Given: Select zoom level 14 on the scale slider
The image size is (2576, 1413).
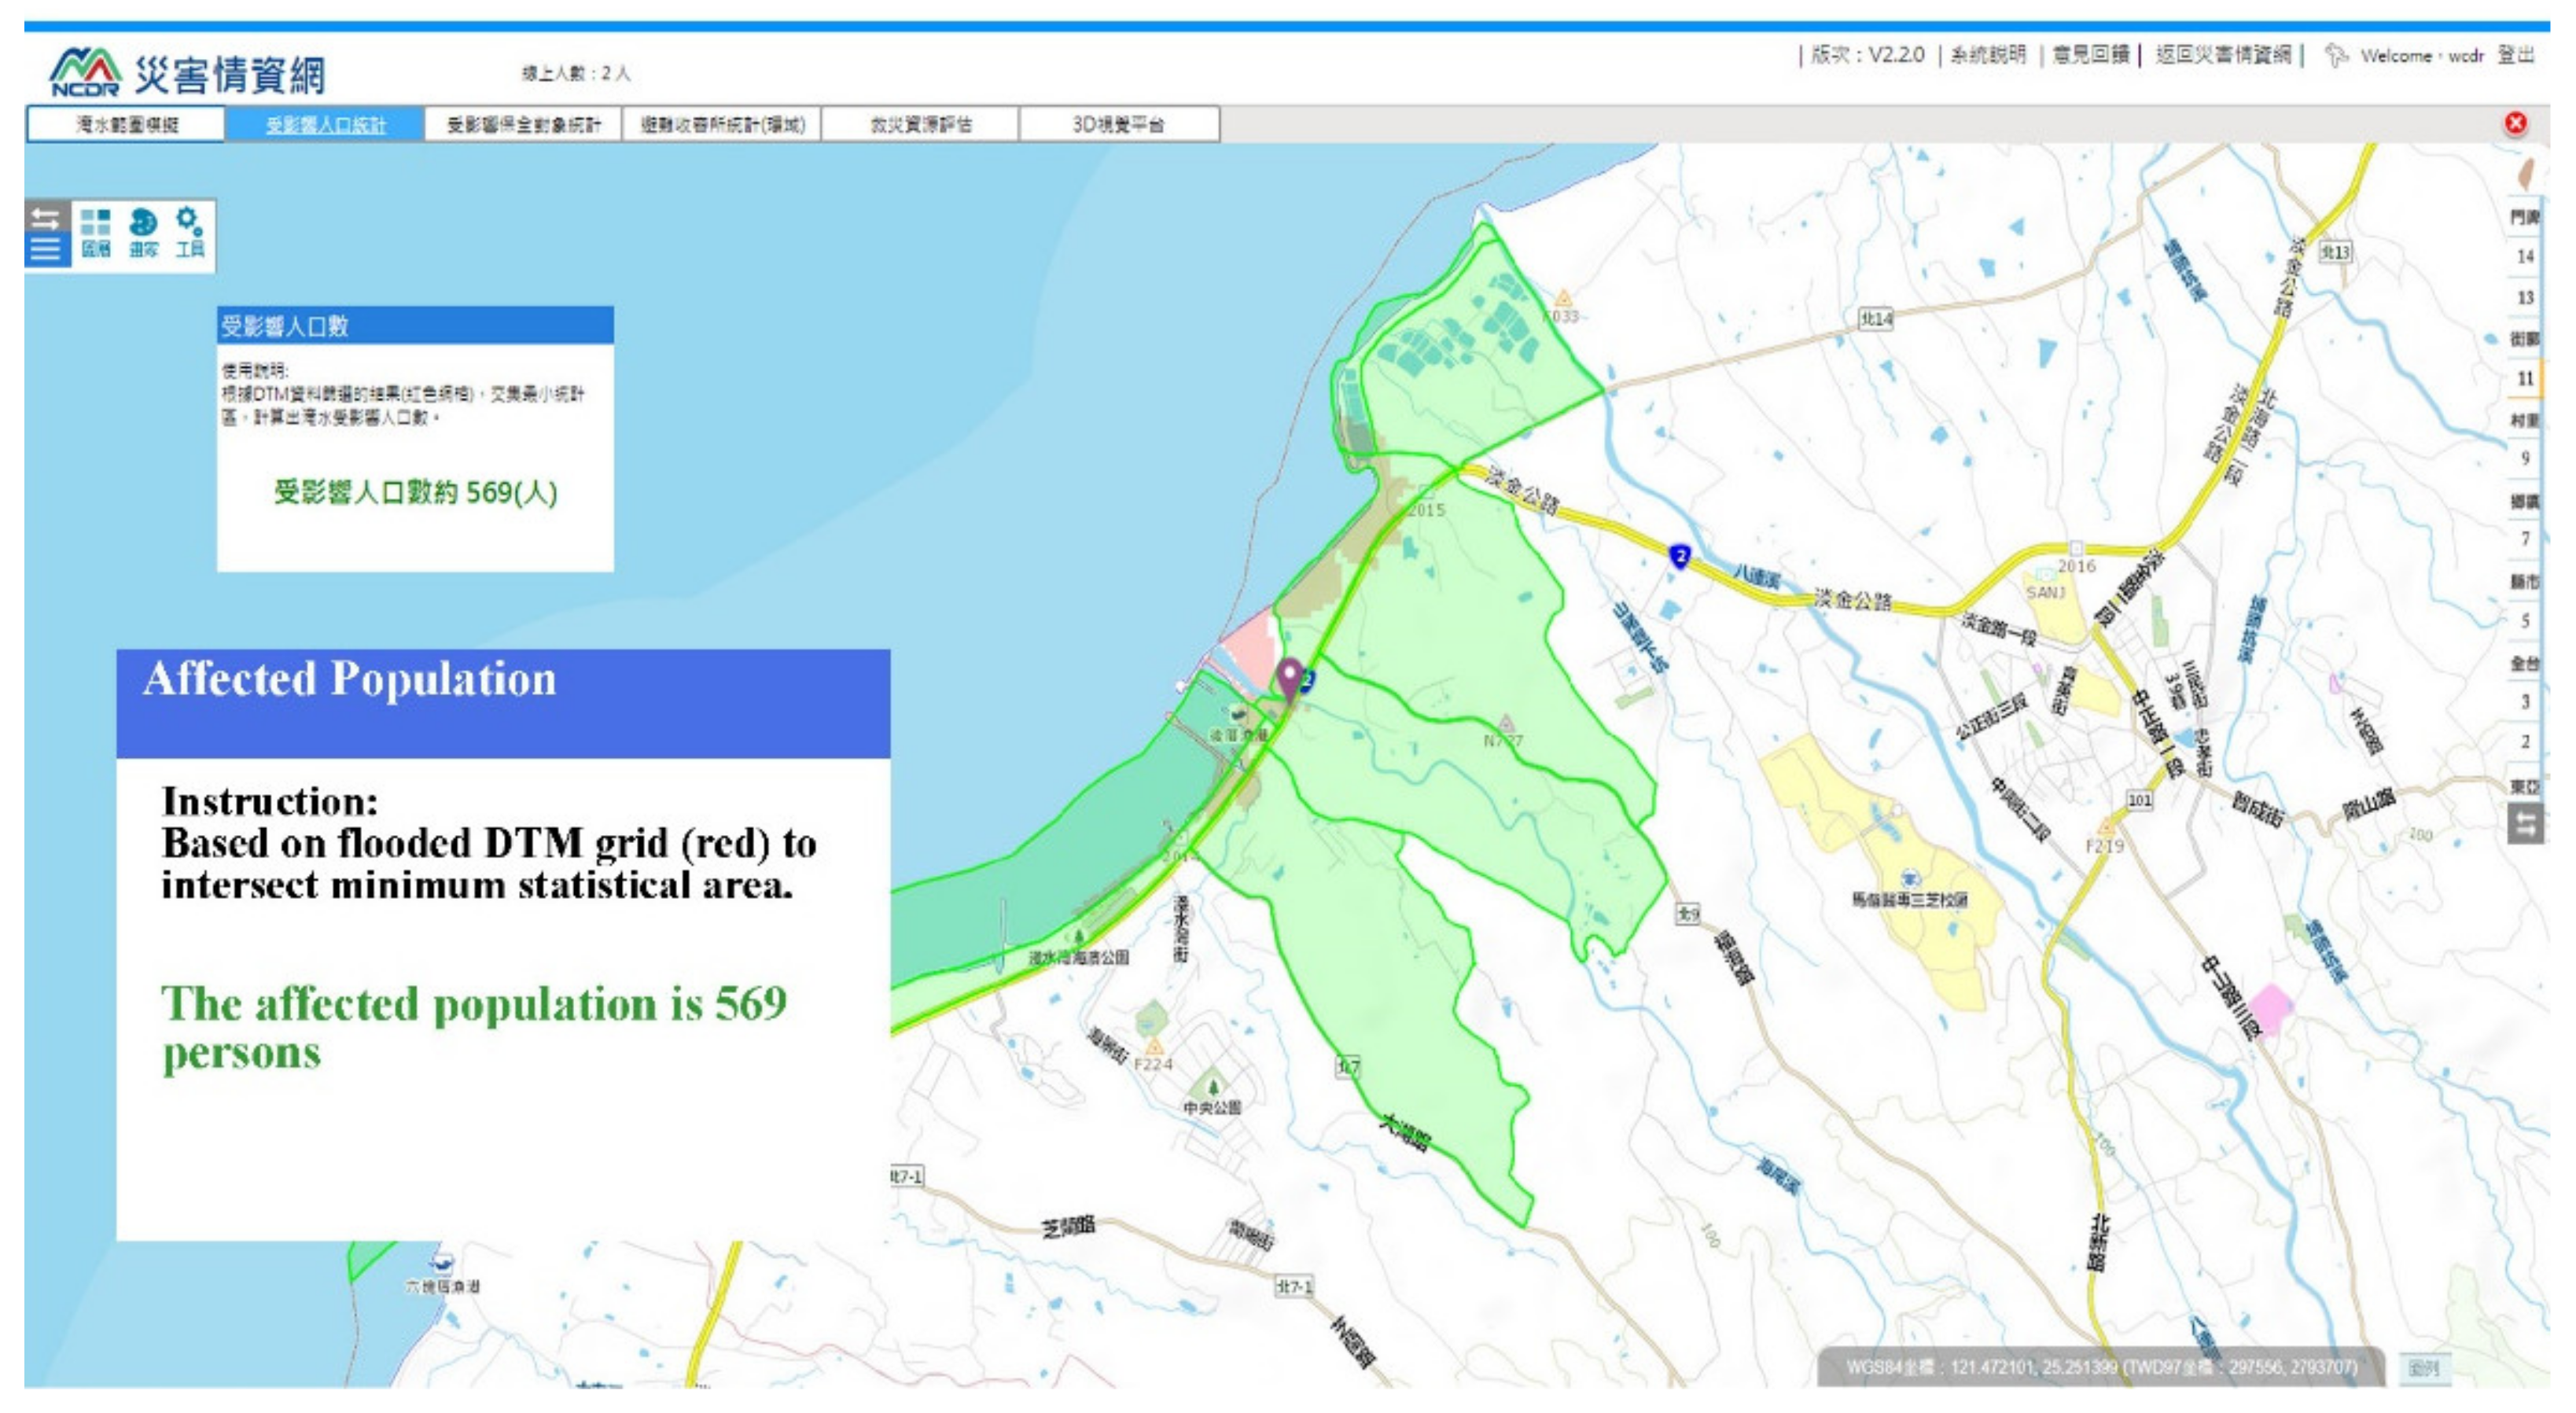Looking at the screenshot, I should 2525,256.
